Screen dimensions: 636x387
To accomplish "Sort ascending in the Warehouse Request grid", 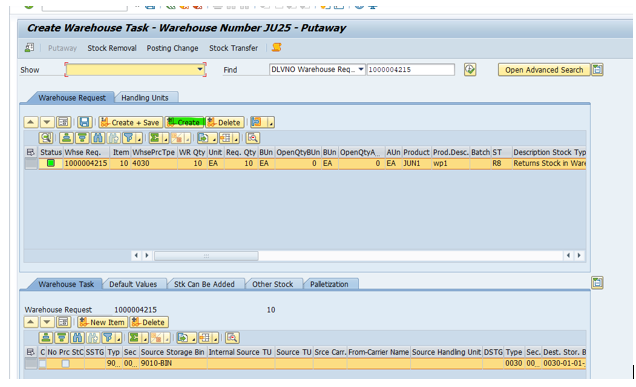I will pyautogui.click(x=66, y=138).
